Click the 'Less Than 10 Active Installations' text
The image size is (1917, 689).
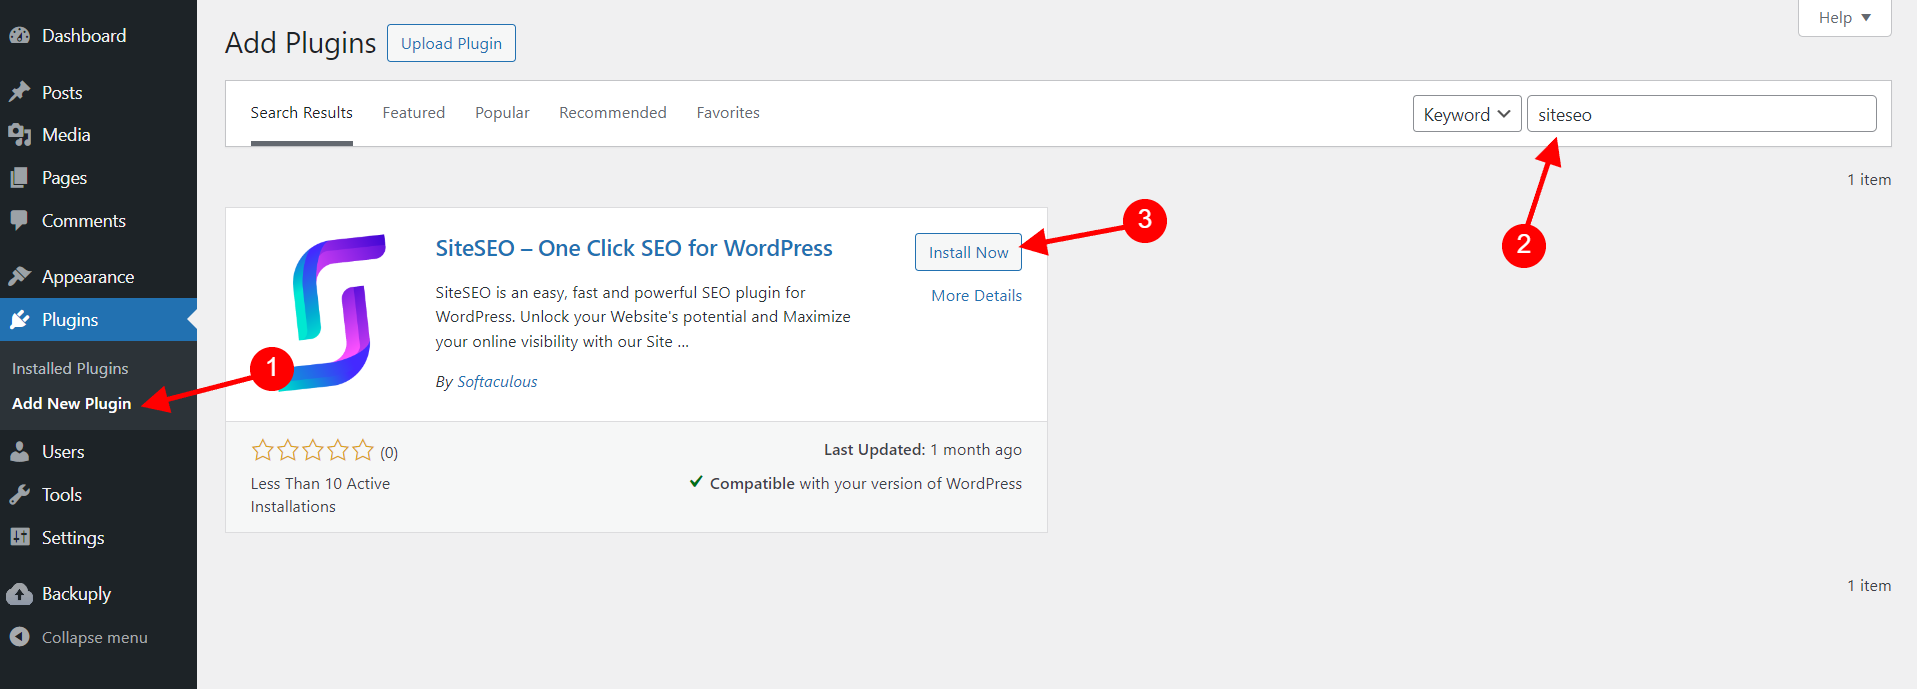click(x=320, y=495)
